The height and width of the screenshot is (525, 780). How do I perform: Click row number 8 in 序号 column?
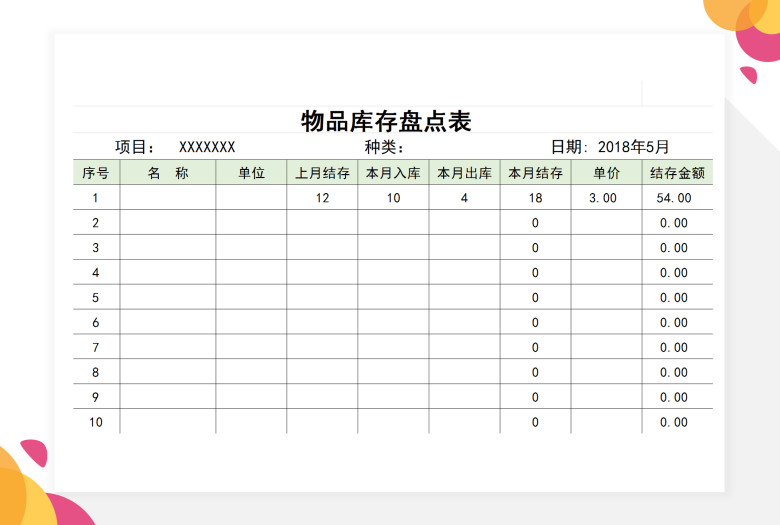click(96, 372)
